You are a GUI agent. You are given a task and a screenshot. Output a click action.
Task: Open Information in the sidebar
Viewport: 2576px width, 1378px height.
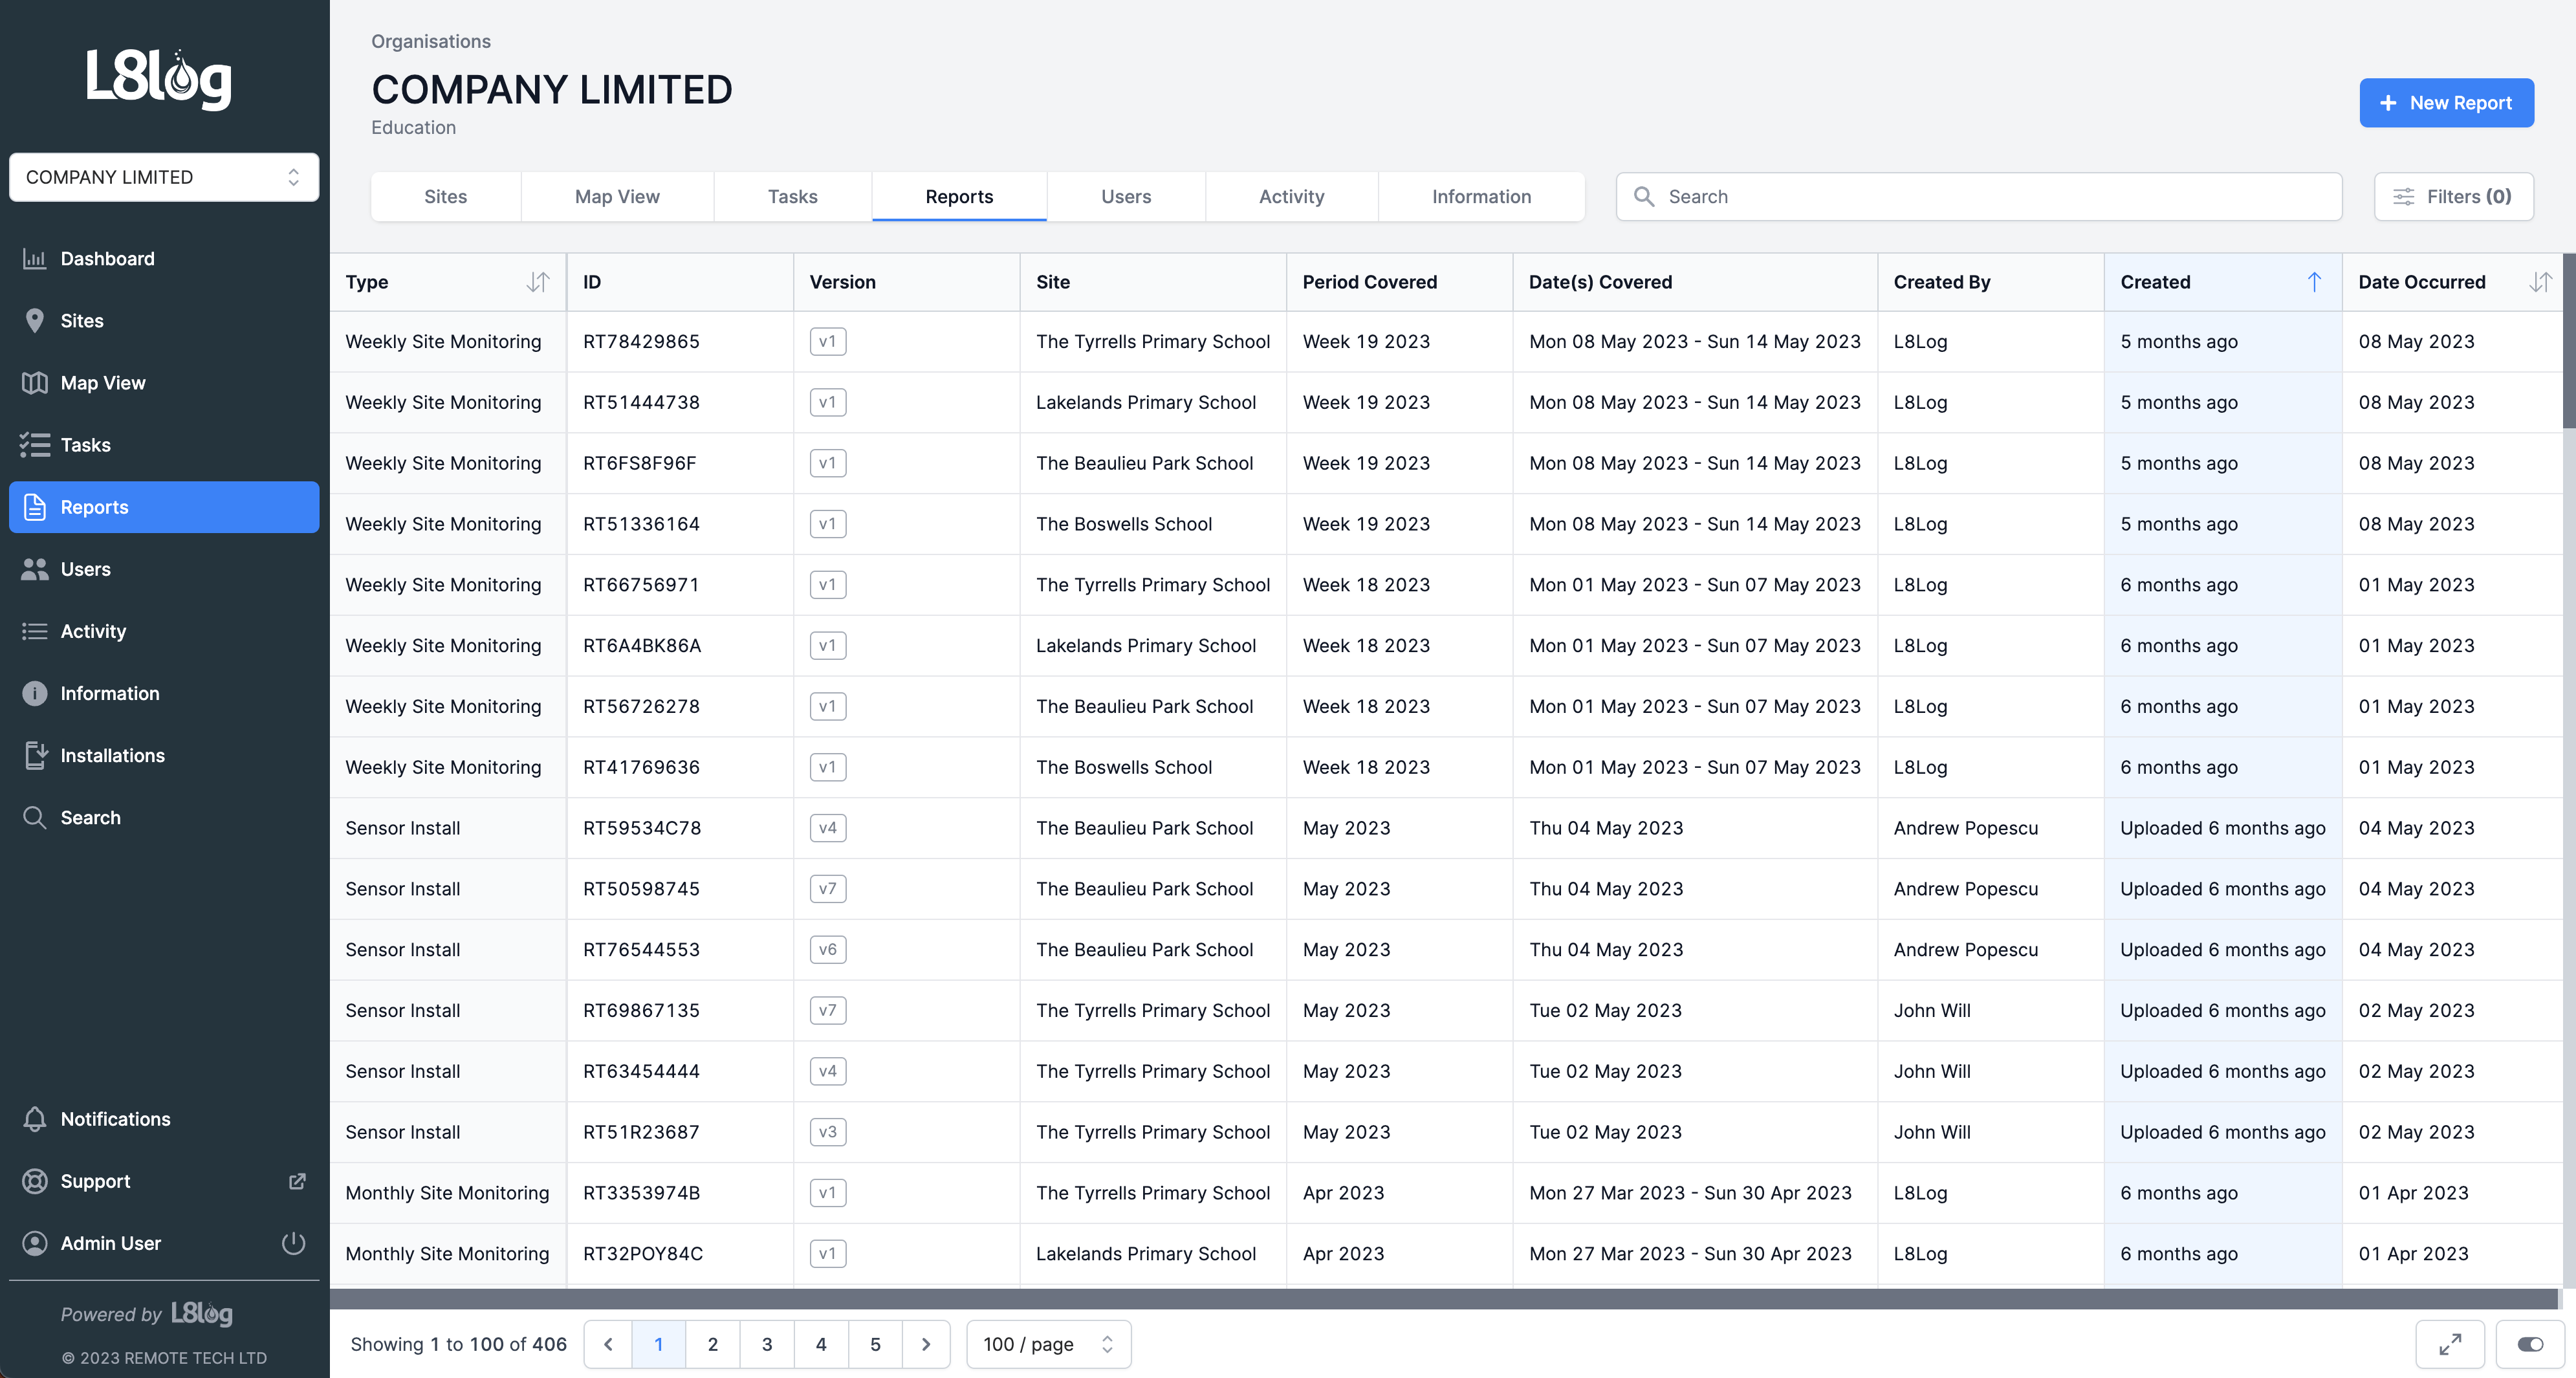(164, 693)
